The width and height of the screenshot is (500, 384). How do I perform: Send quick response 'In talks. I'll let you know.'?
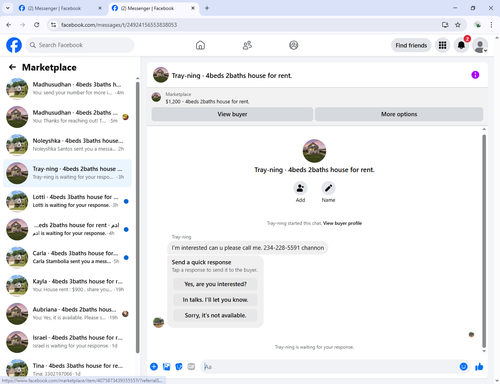215,300
